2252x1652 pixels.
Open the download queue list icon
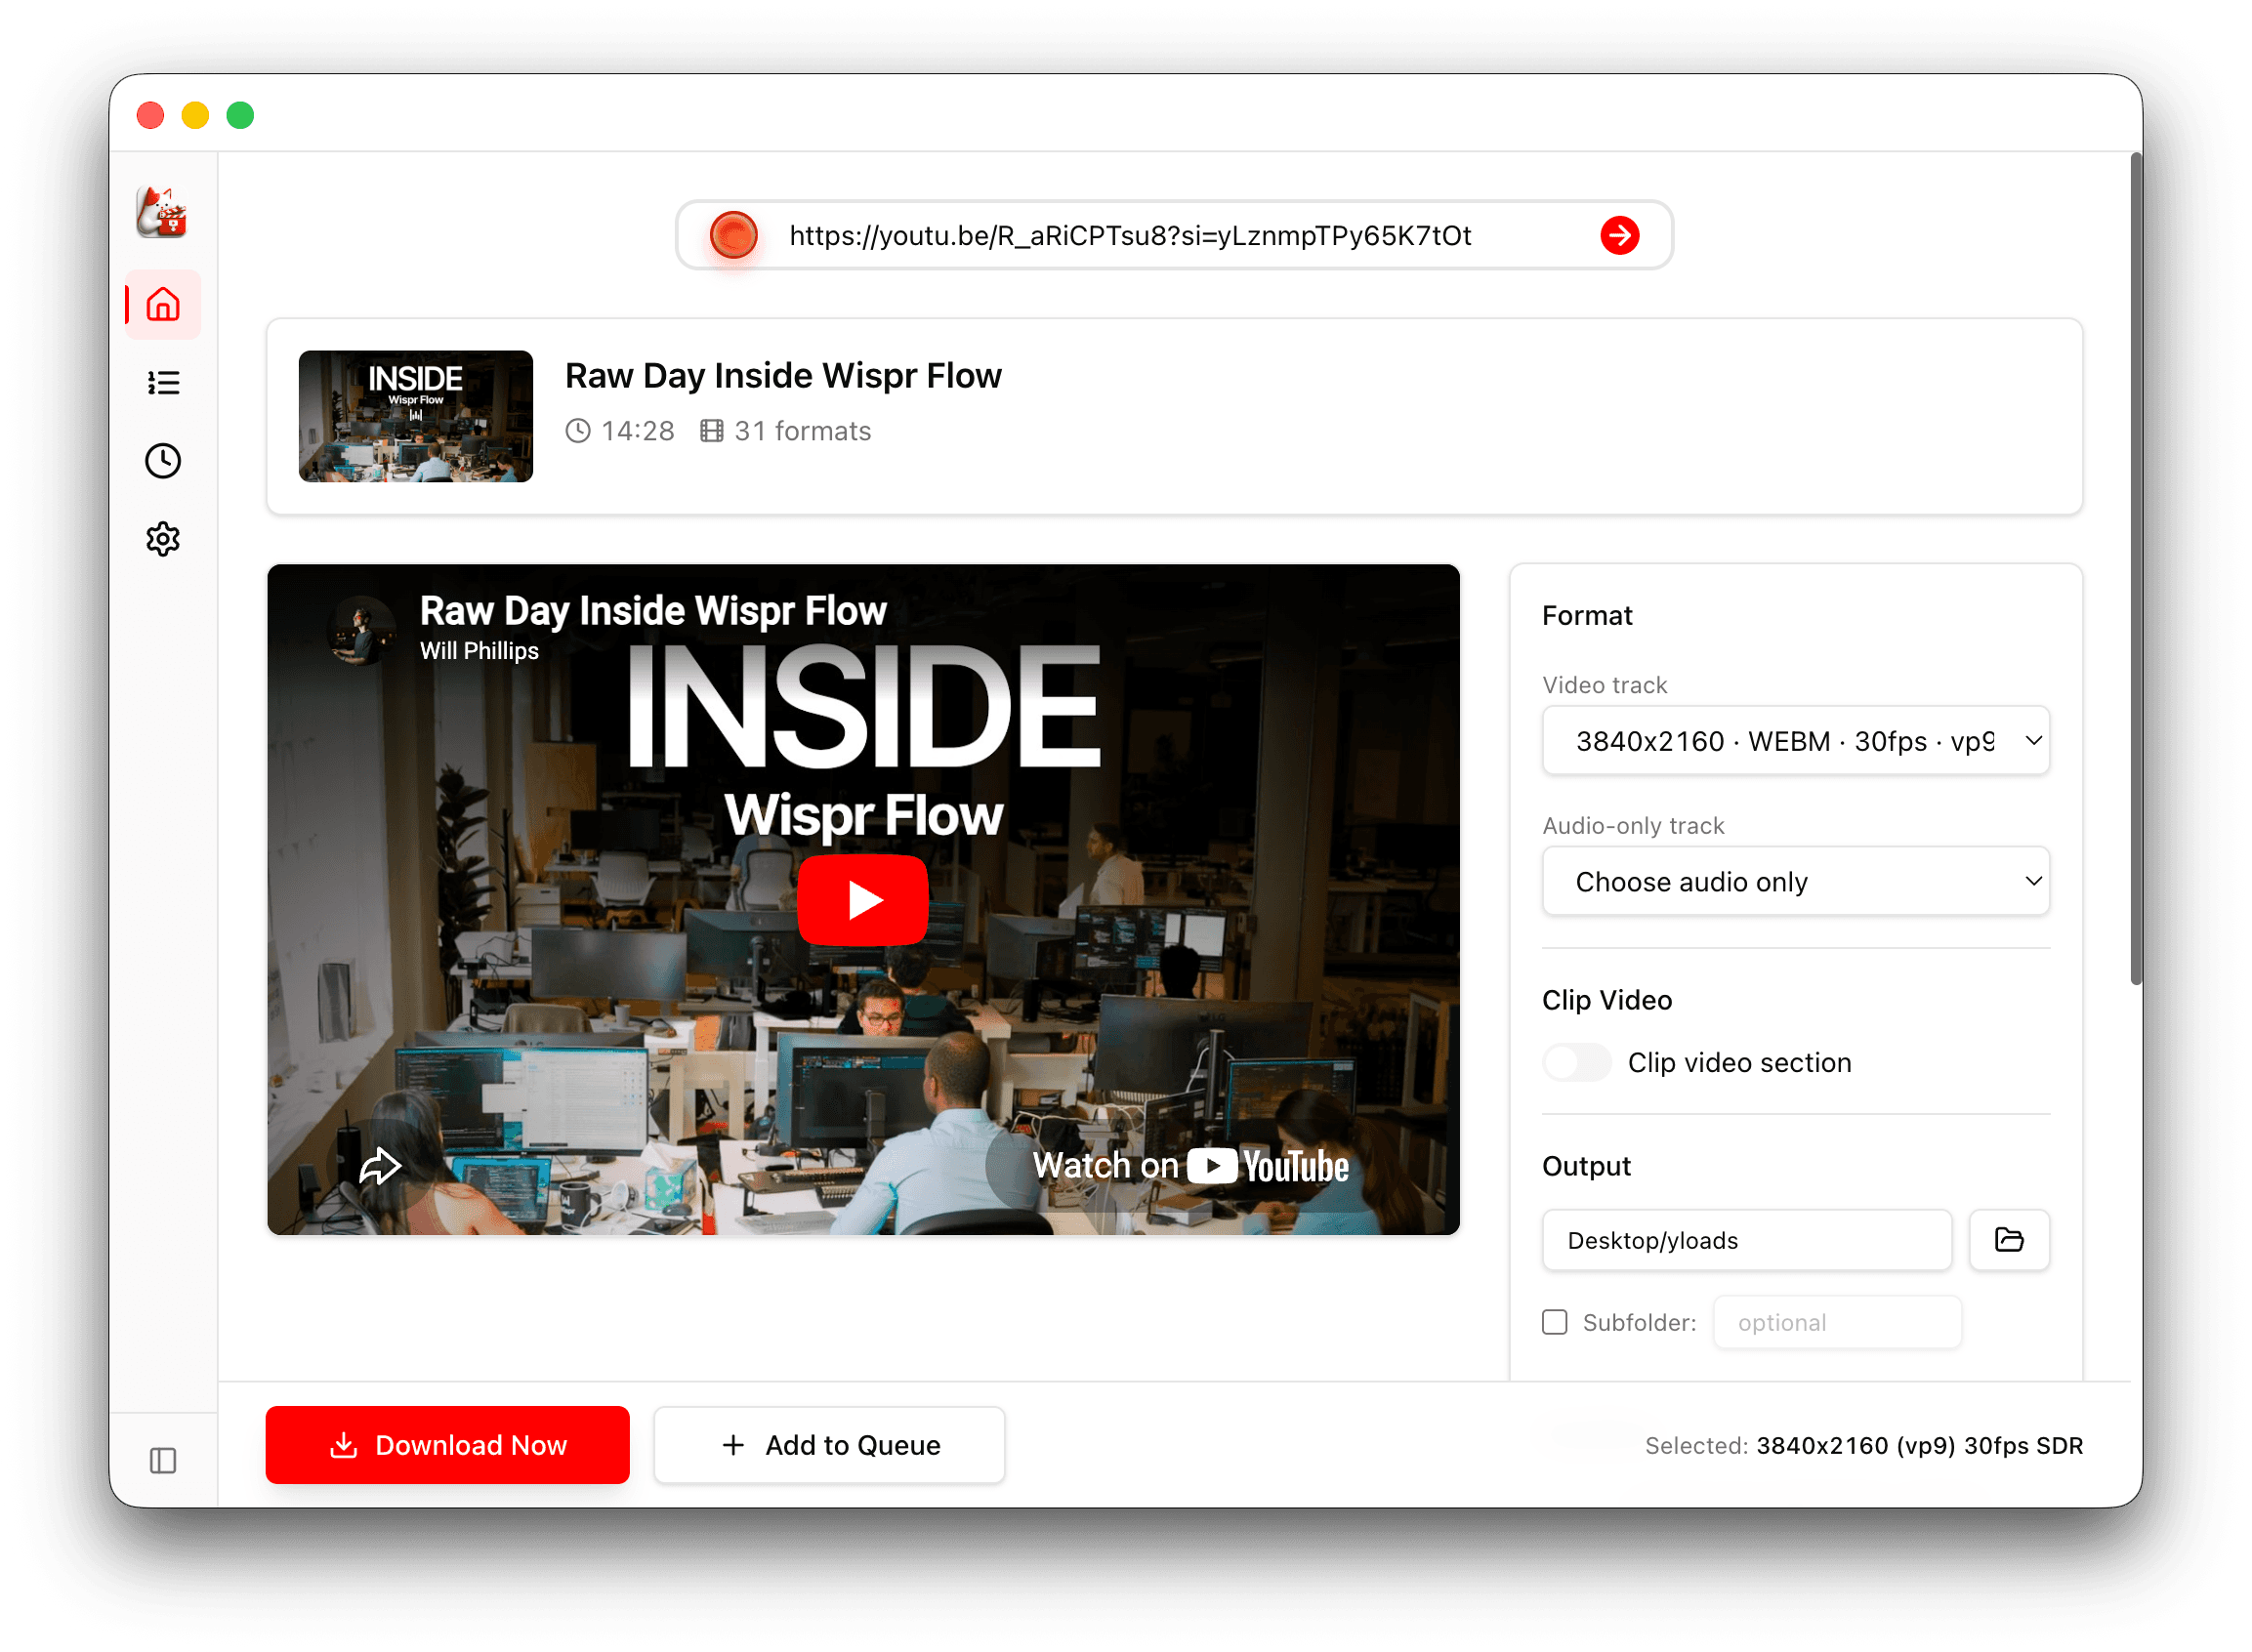pos(163,383)
